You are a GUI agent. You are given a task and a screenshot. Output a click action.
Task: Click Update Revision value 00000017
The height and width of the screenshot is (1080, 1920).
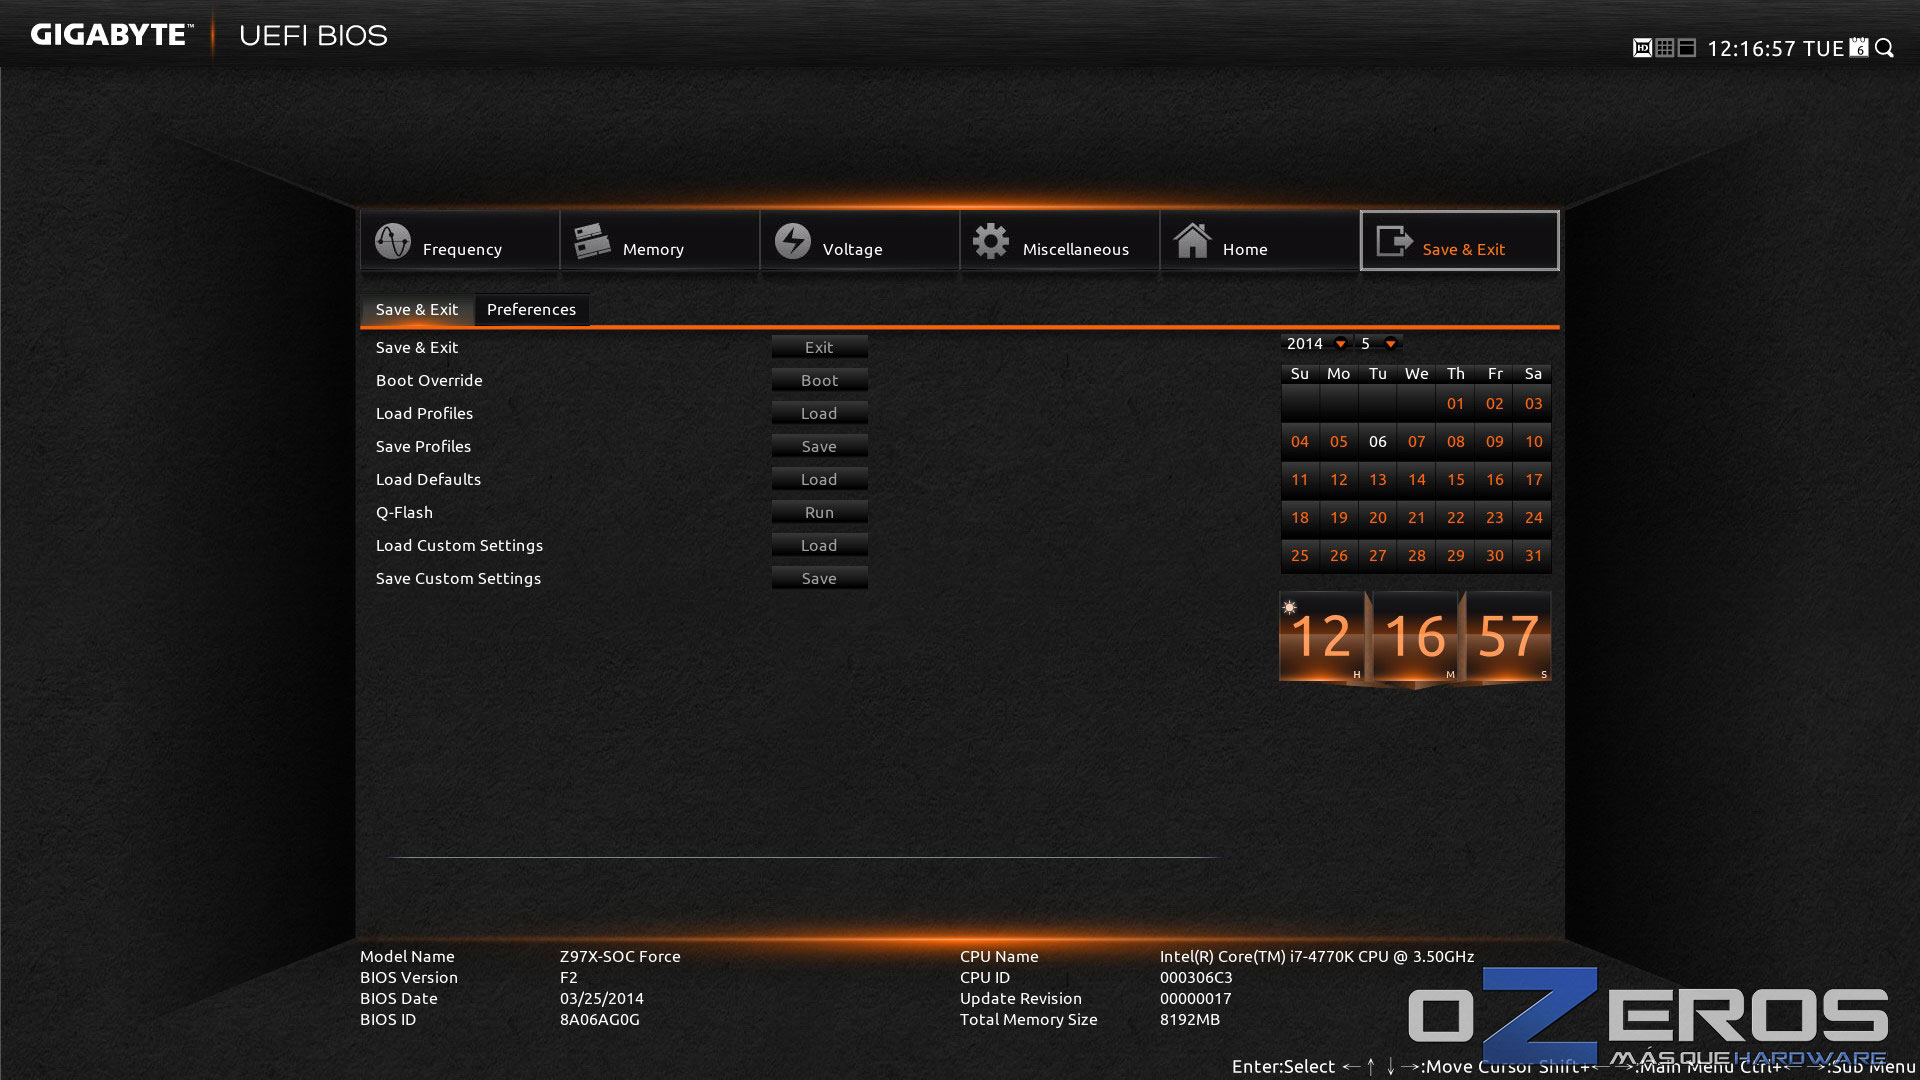pyautogui.click(x=1196, y=998)
